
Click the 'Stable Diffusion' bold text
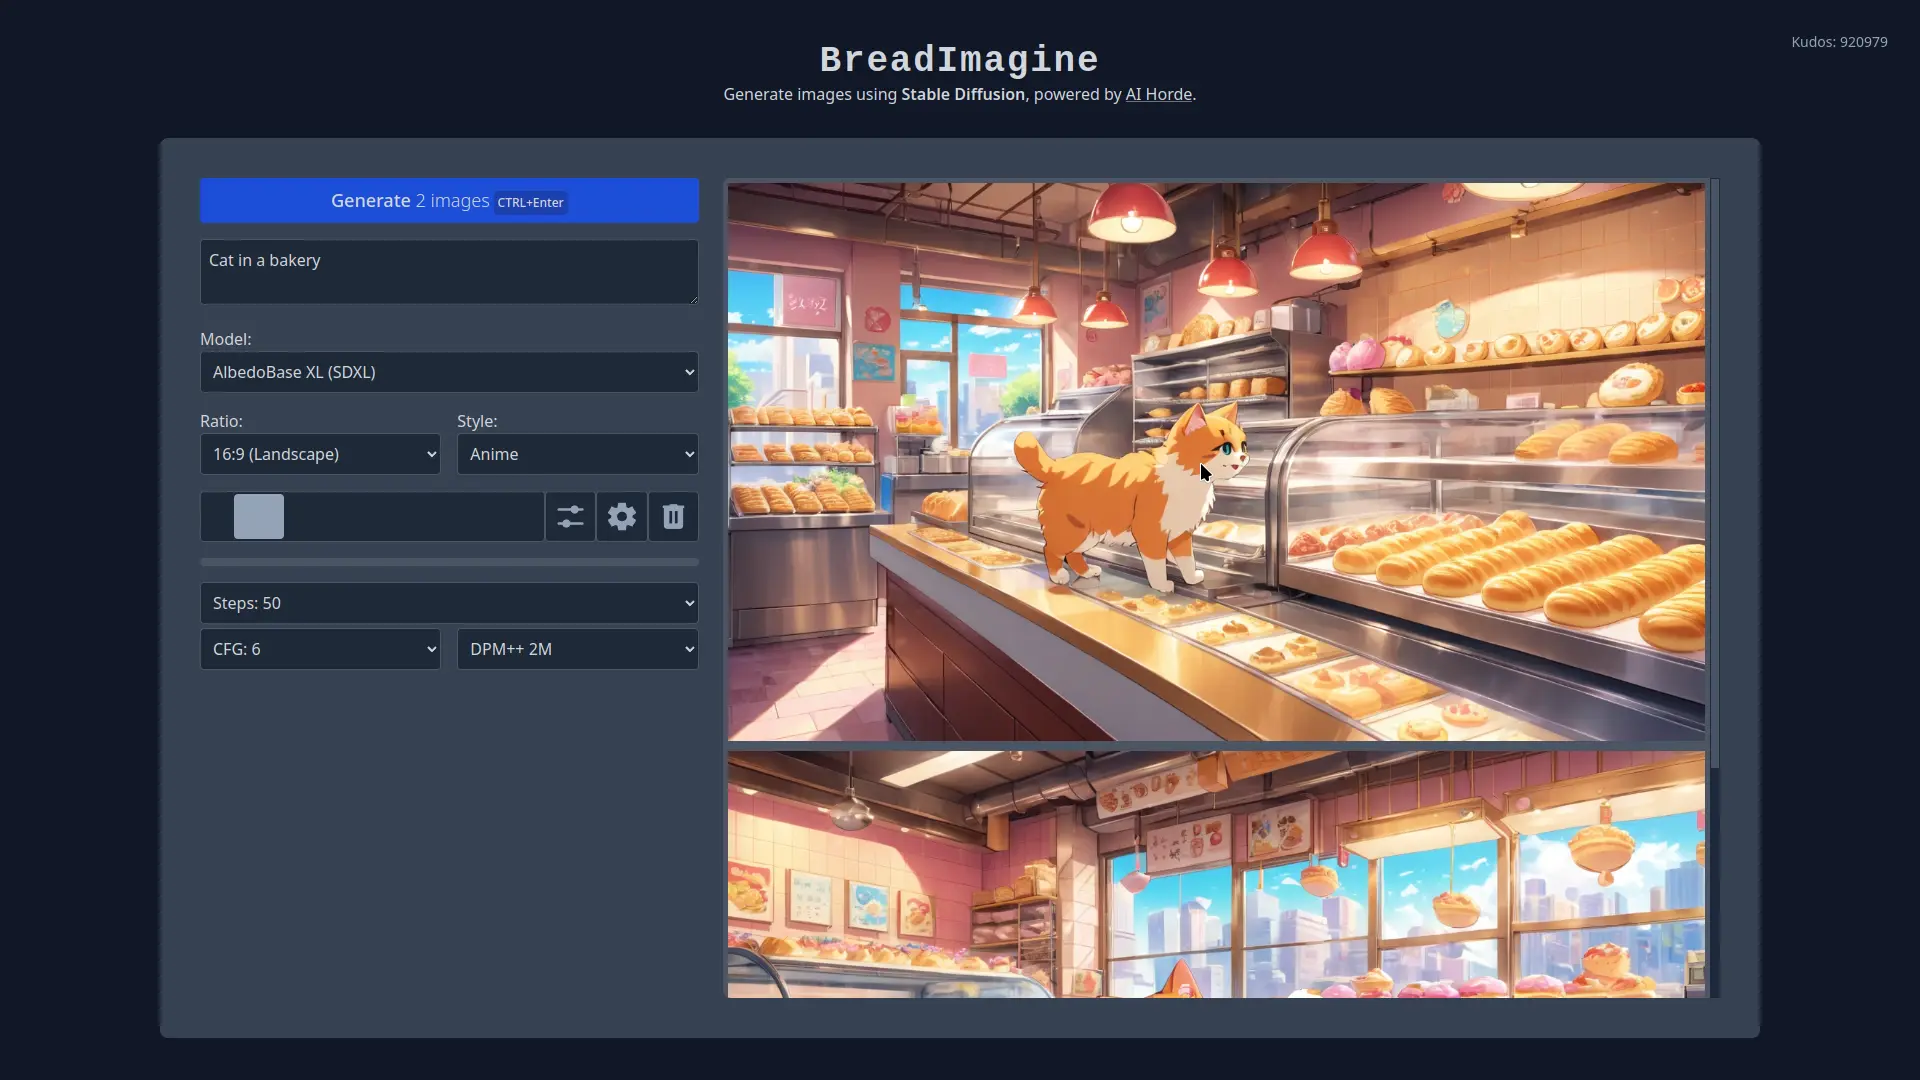point(963,94)
